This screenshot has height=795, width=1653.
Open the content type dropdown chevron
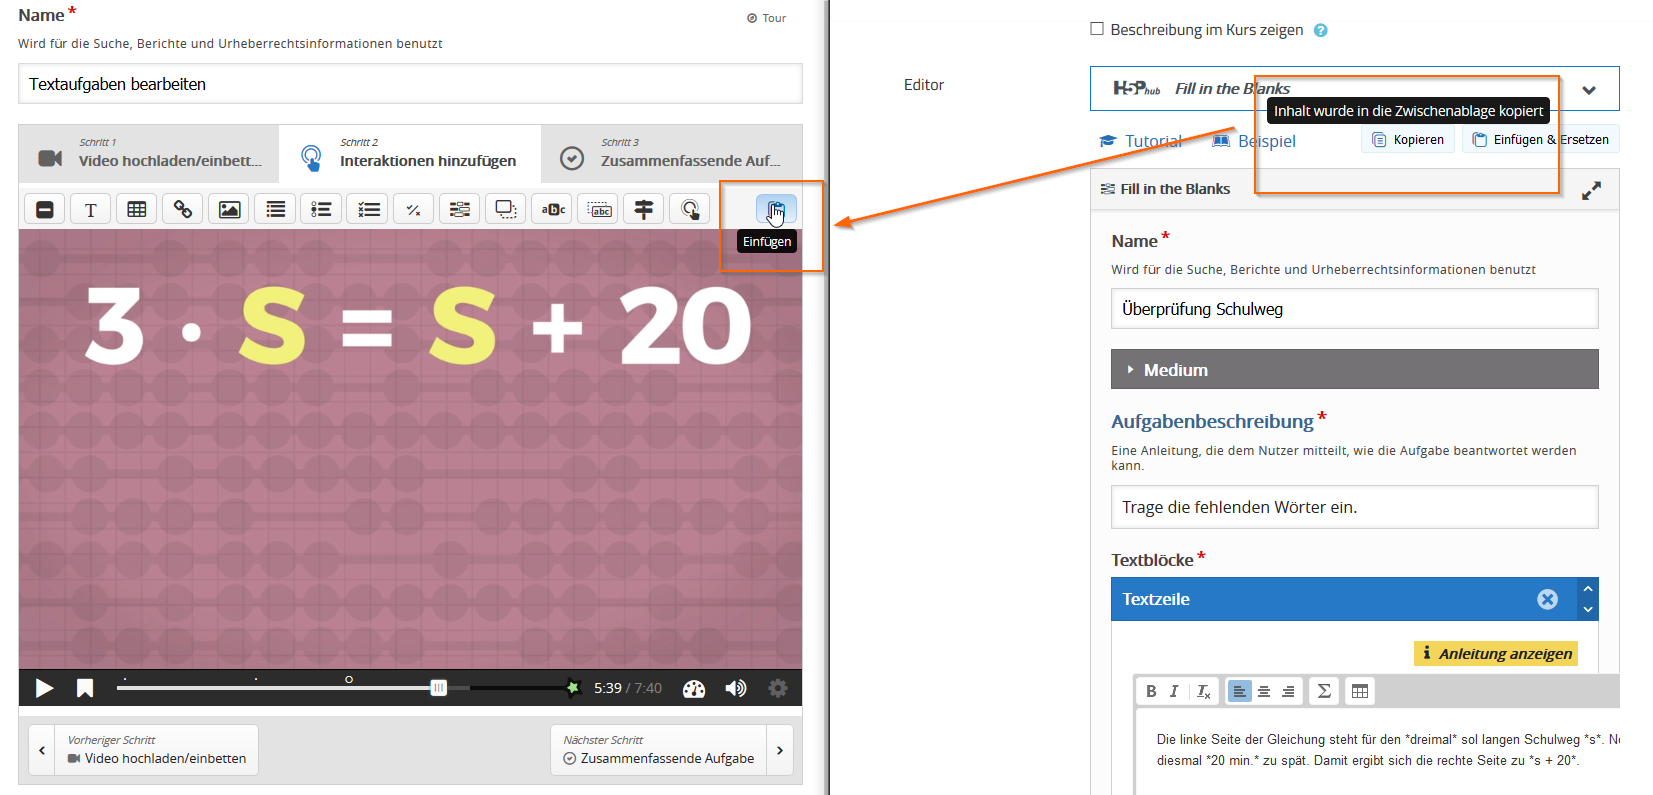click(1589, 90)
